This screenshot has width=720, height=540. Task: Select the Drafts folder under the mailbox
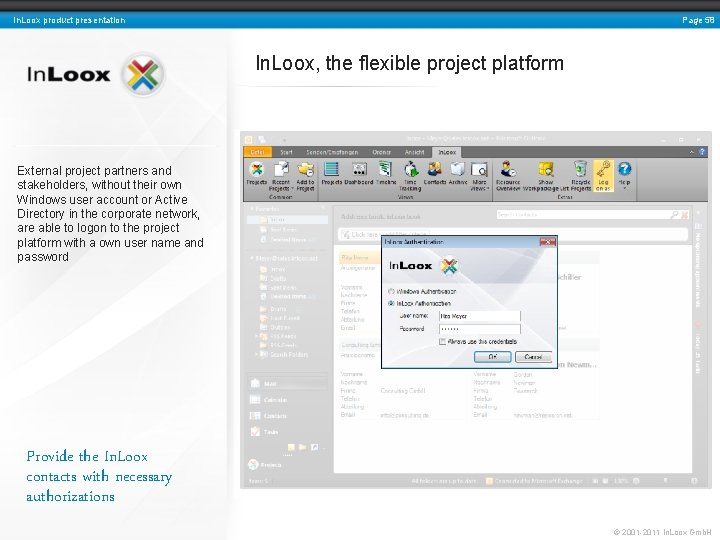[274, 278]
